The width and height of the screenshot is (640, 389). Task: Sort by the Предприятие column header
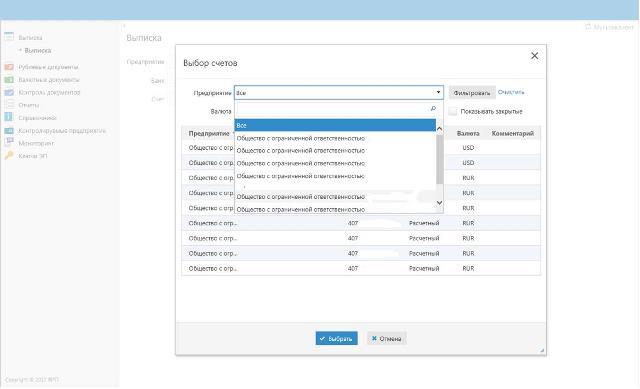click(209, 133)
